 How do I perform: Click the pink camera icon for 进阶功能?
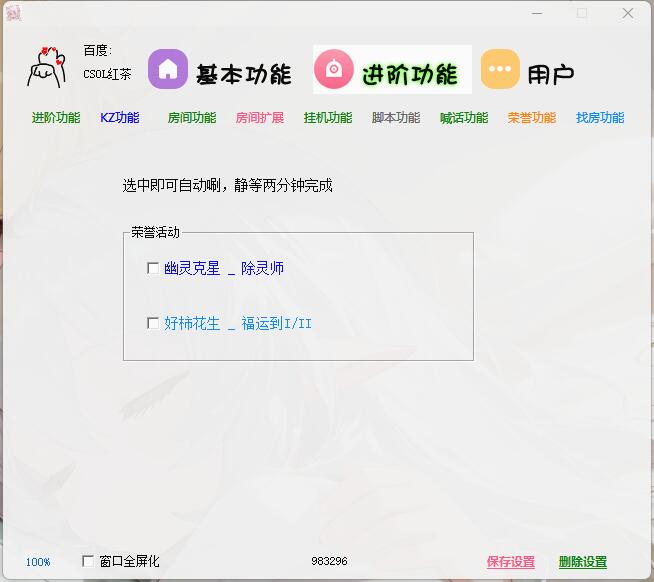coord(334,70)
